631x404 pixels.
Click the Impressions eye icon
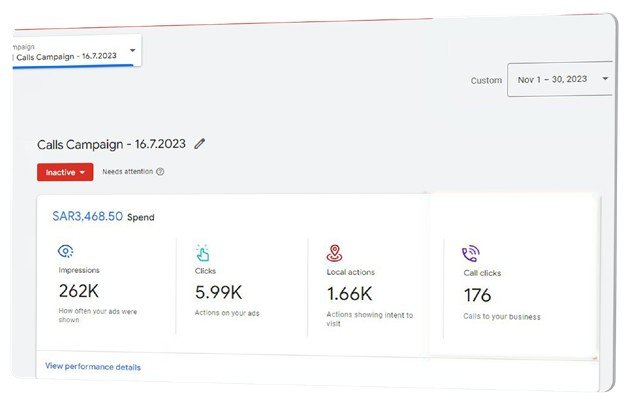click(66, 251)
